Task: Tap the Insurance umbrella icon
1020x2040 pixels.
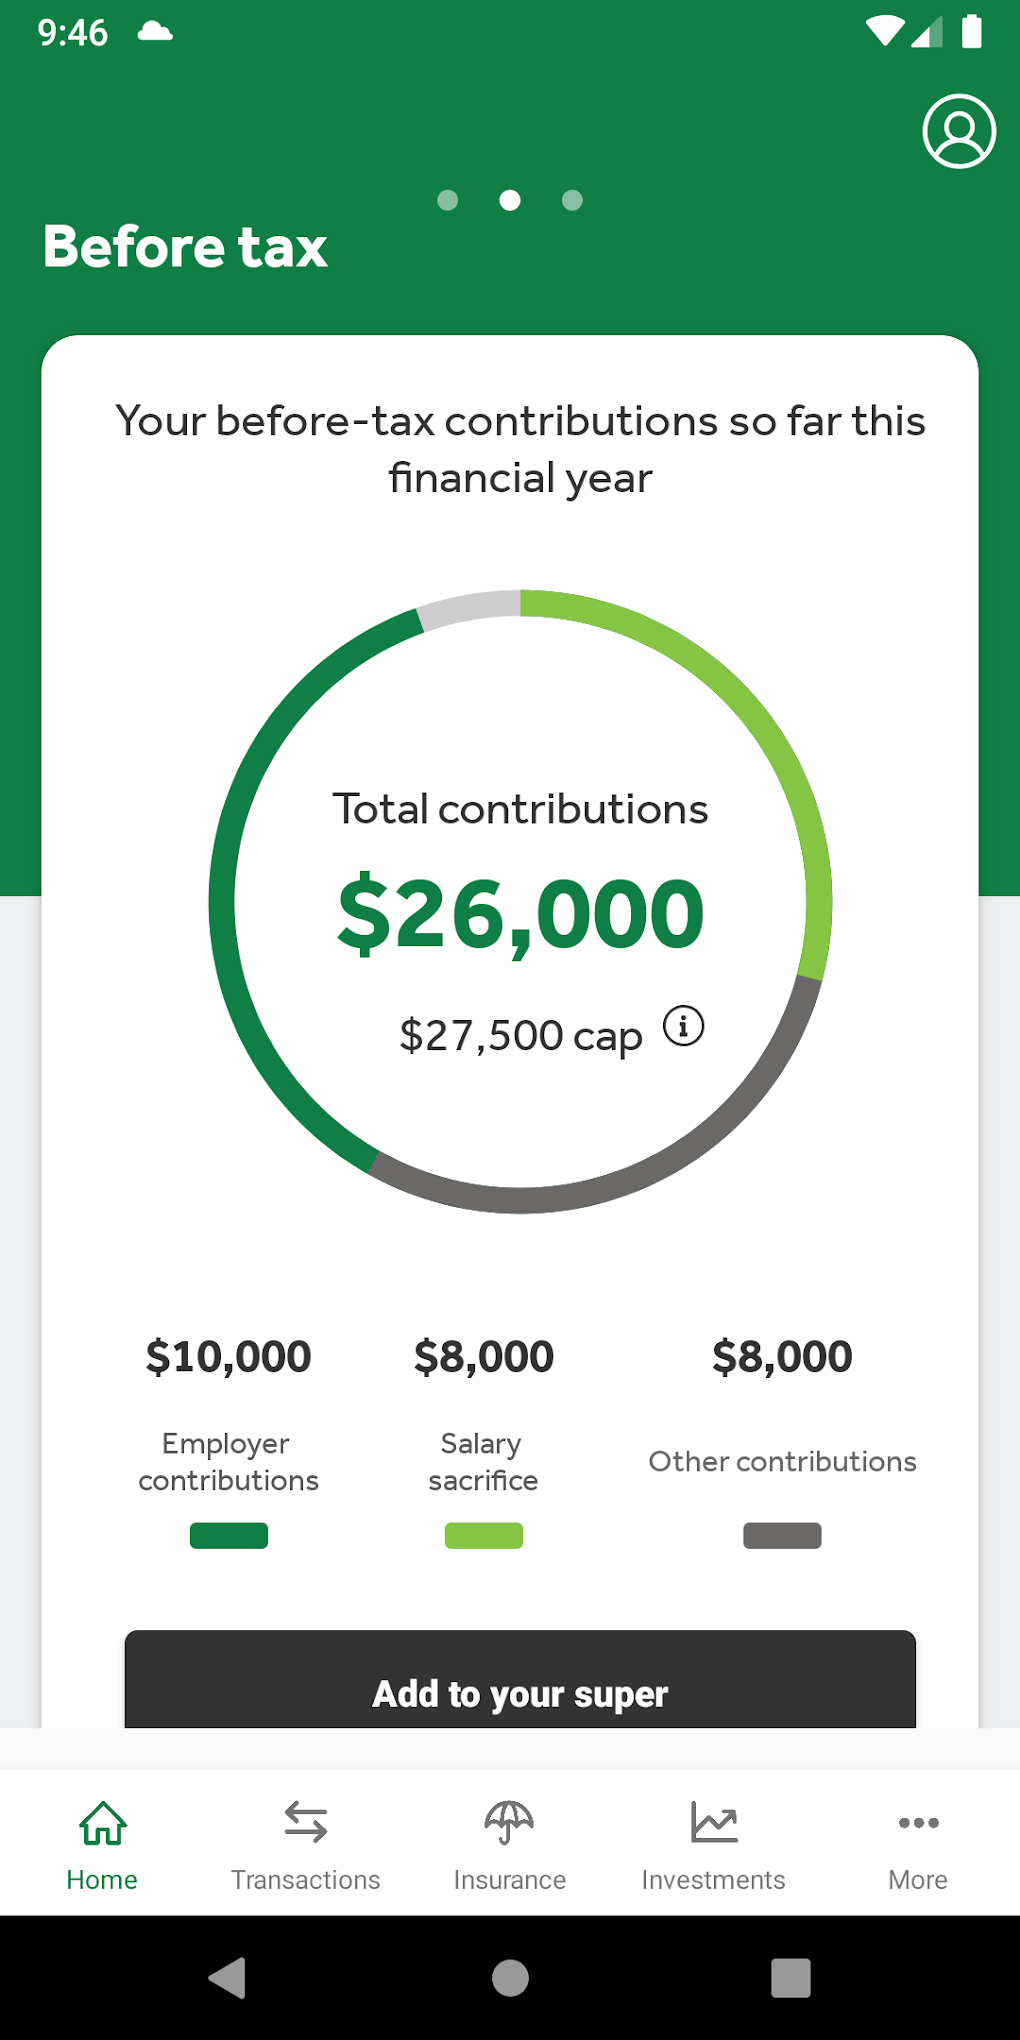Action: (509, 1822)
